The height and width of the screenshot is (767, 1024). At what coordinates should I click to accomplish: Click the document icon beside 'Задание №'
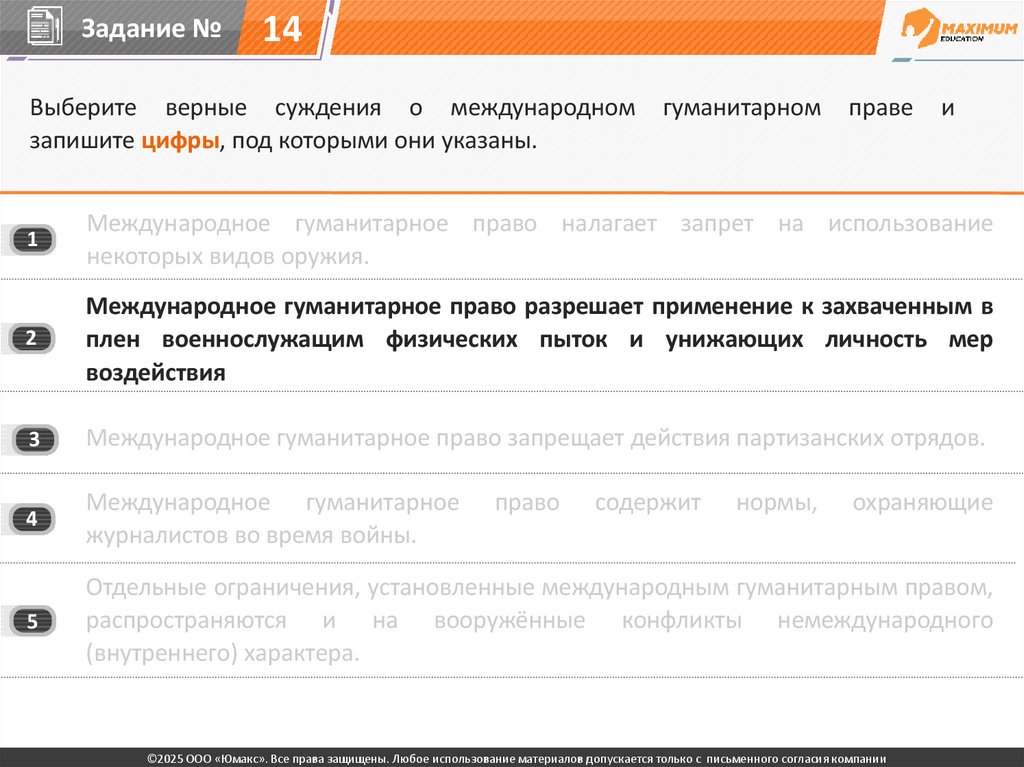point(44,26)
